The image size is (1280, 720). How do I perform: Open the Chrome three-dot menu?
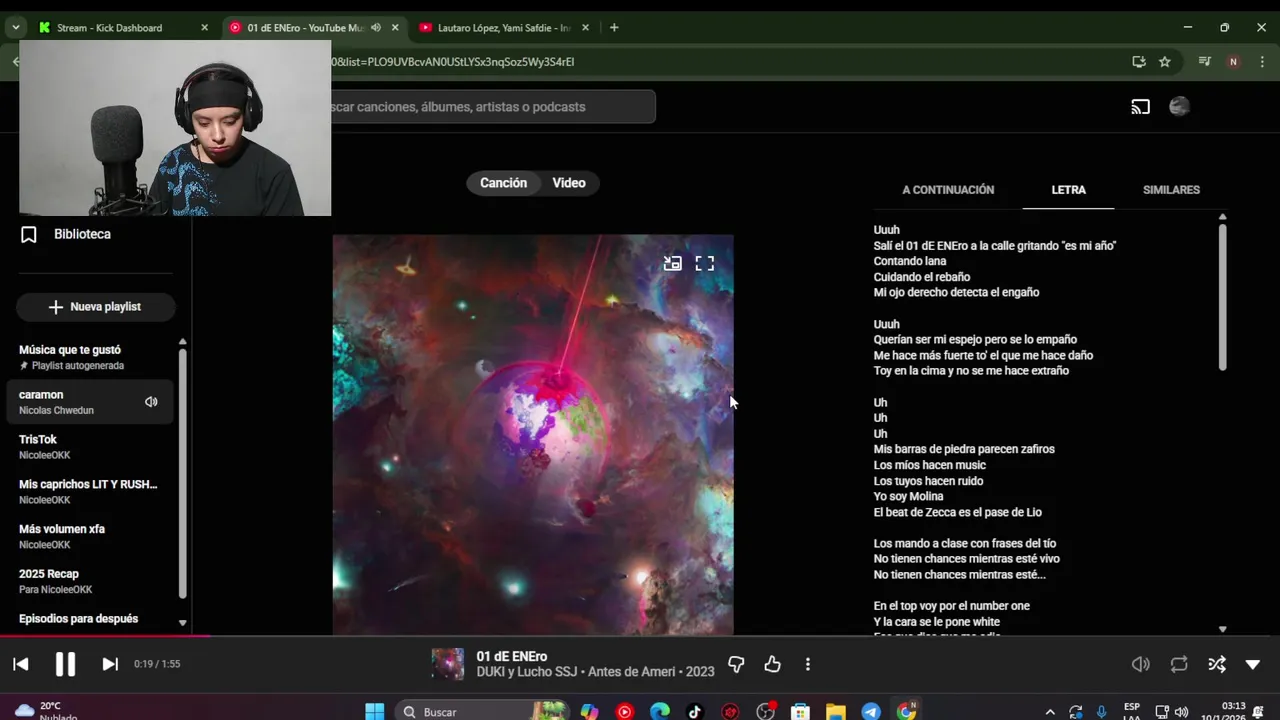click(1261, 62)
